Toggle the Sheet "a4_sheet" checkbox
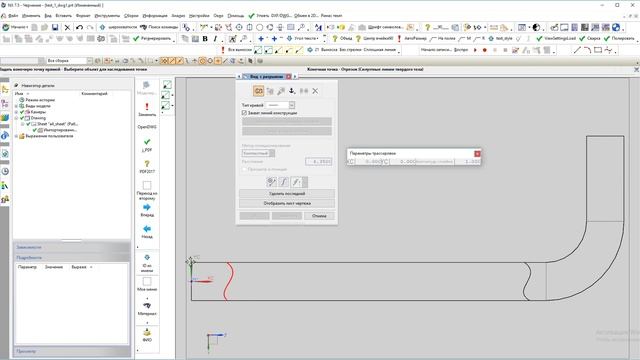The height and width of the screenshot is (360, 640). 28,124
